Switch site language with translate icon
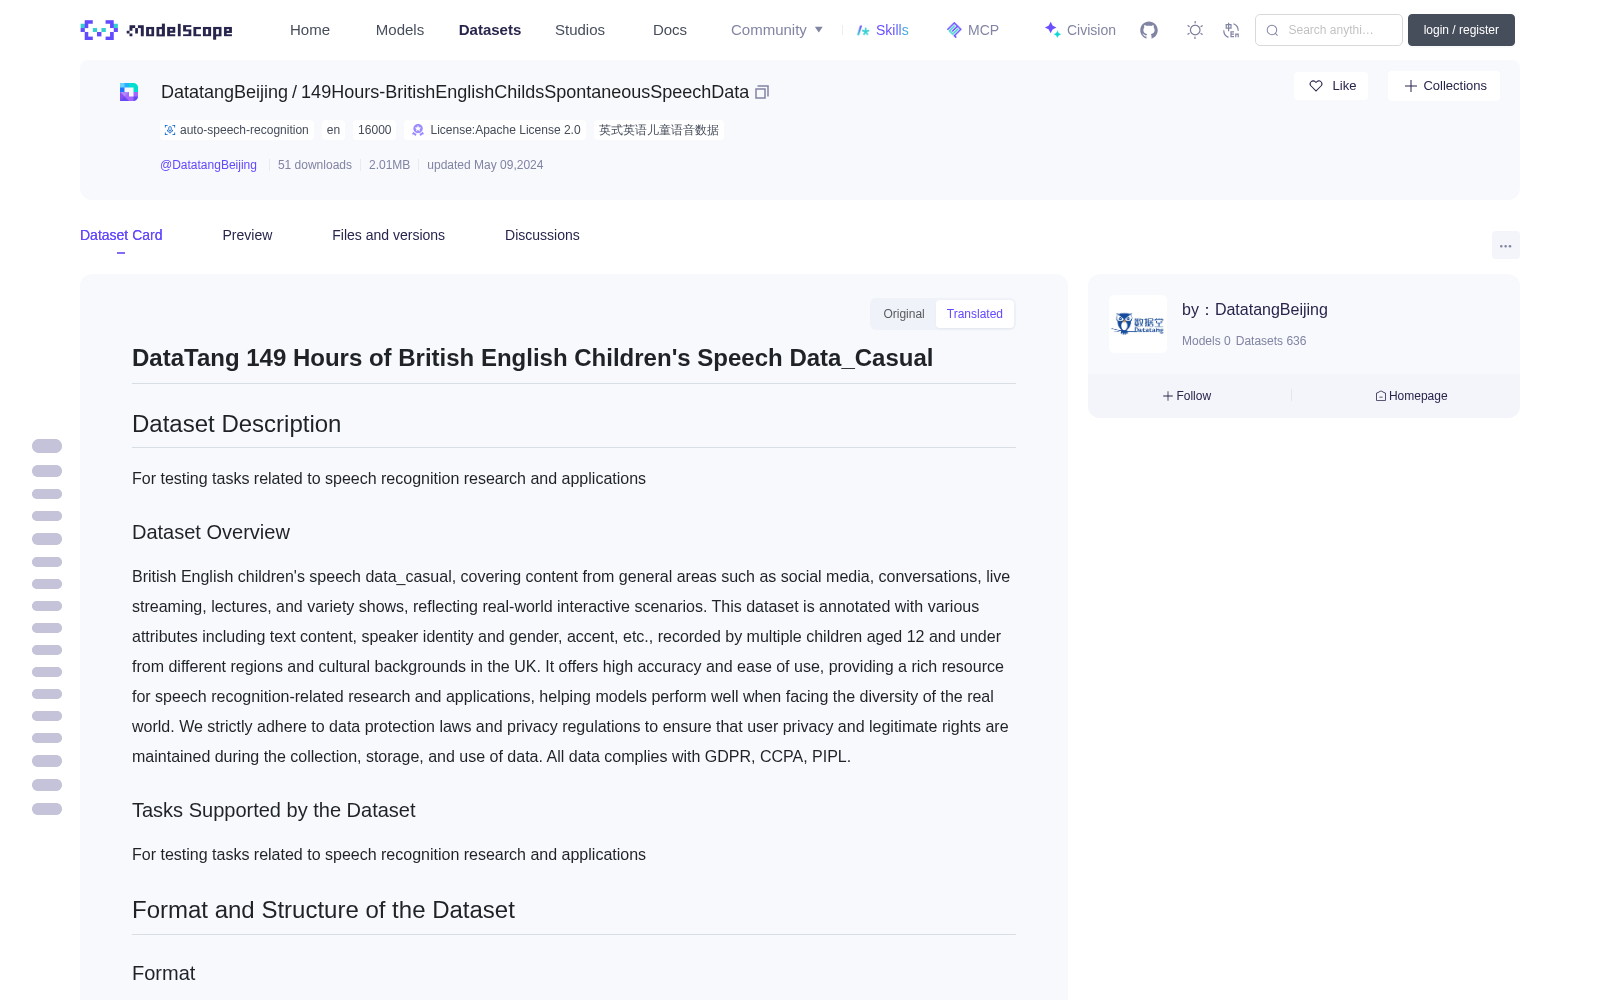Viewport: 1600px width, 1000px height. [1231, 30]
